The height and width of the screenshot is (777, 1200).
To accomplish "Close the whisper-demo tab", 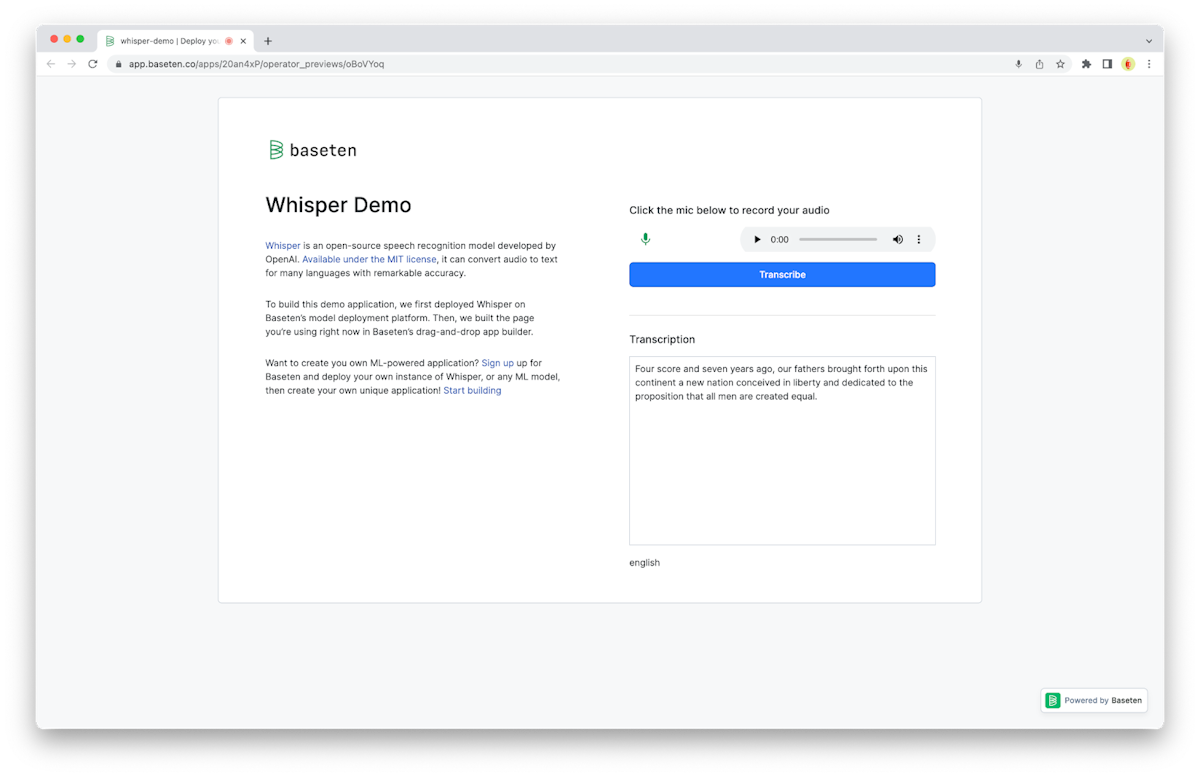I will pos(243,41).
